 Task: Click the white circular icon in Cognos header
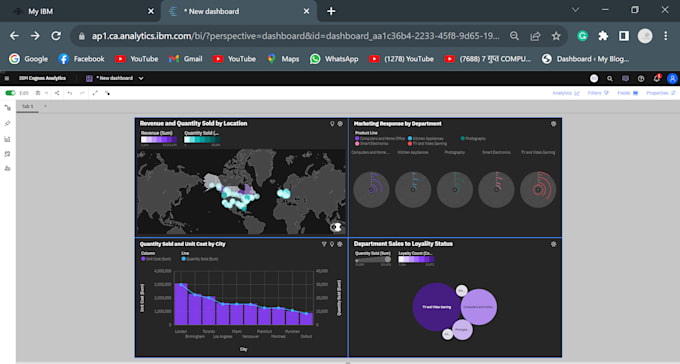click(x=594, y=79)
